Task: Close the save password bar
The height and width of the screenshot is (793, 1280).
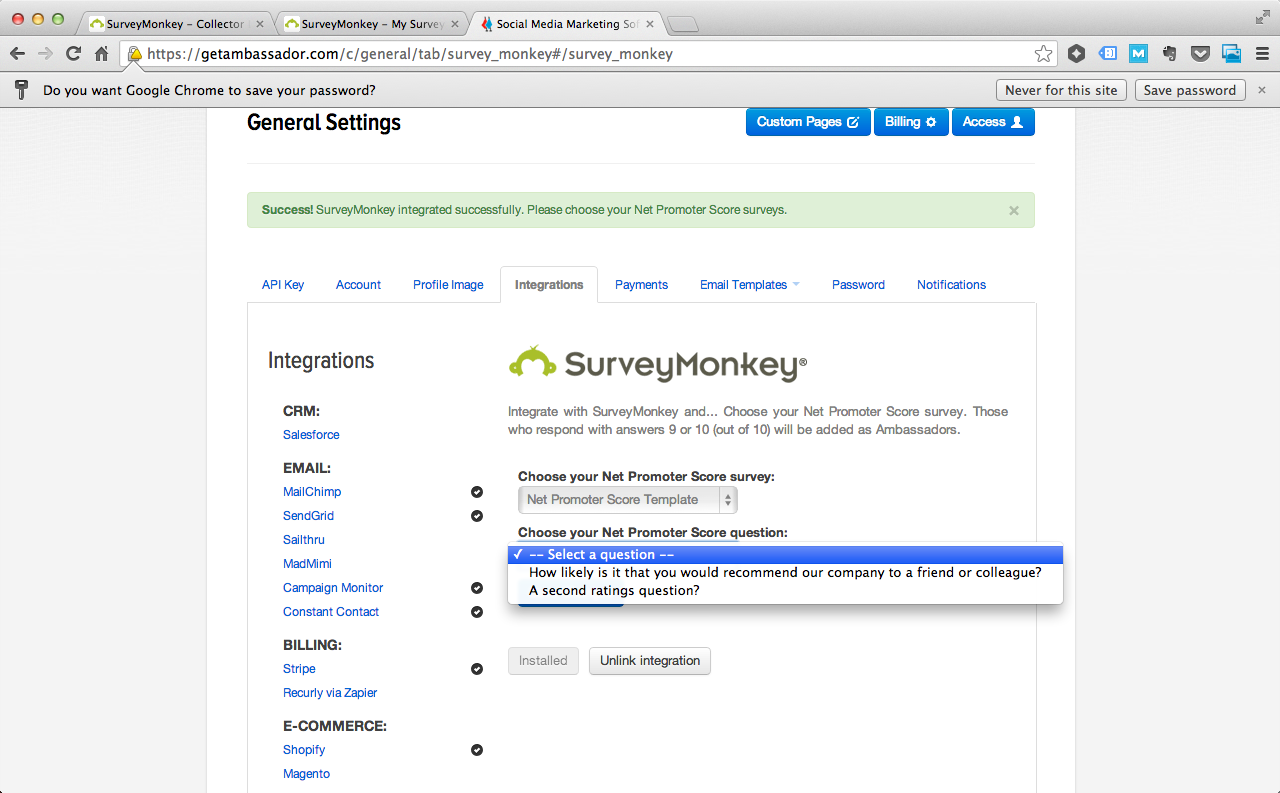Action: [x=1262, y=90]
